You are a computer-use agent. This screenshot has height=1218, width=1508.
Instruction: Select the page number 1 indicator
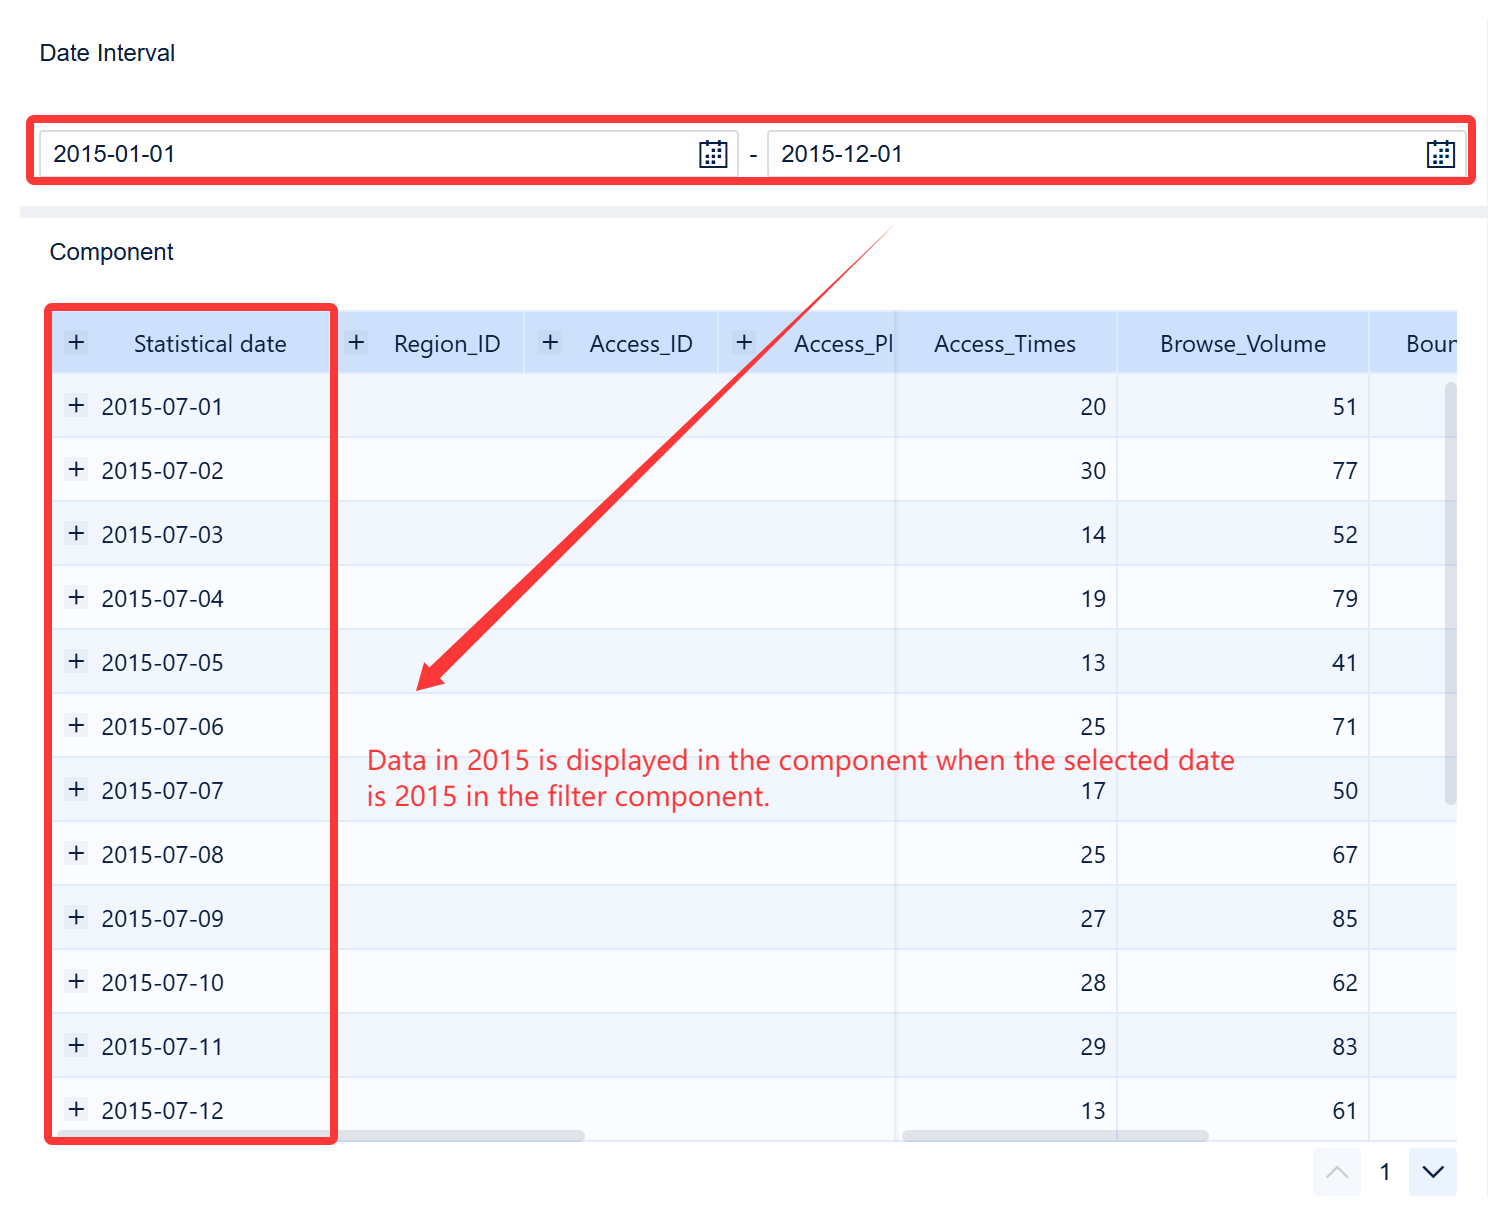1385,1172
